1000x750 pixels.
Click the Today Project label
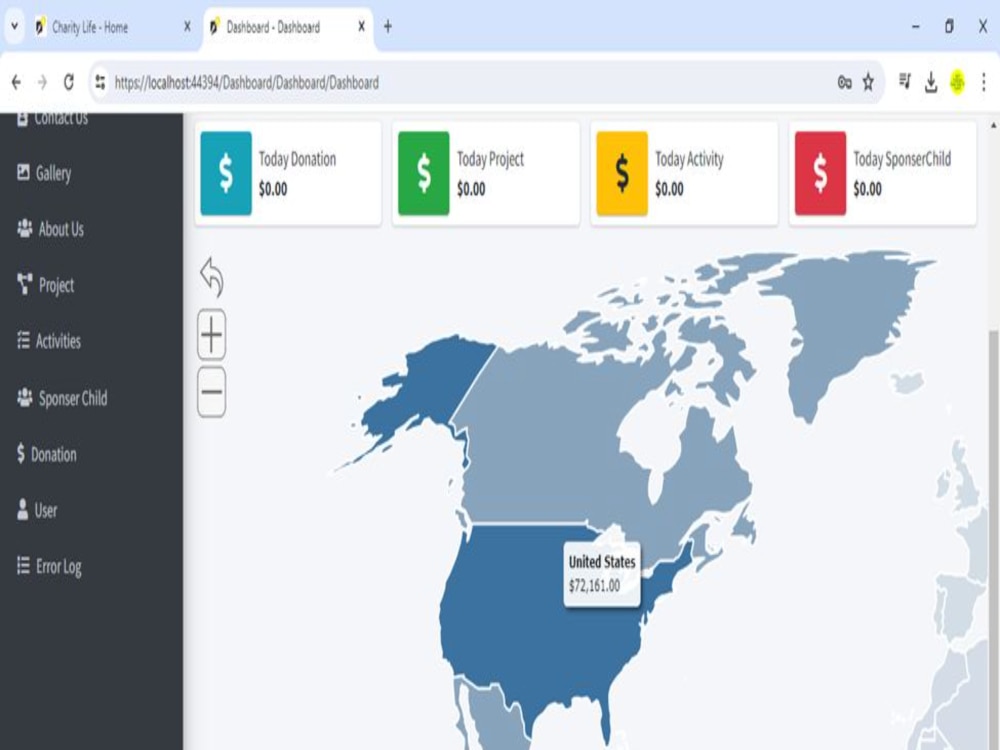(x=490, y=159)
